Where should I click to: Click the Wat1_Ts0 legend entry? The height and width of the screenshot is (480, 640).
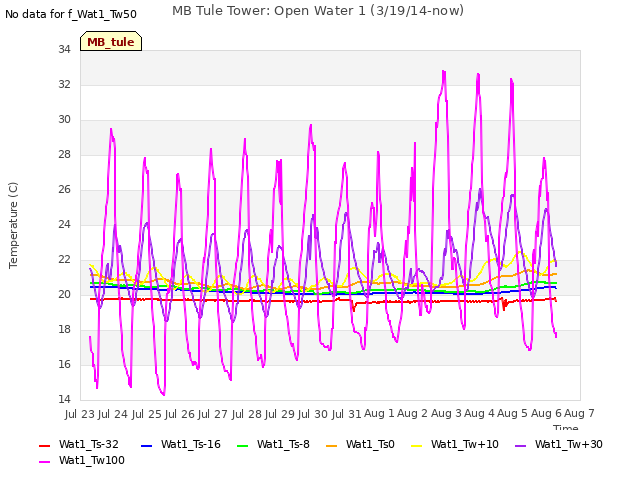coord(360,444)
